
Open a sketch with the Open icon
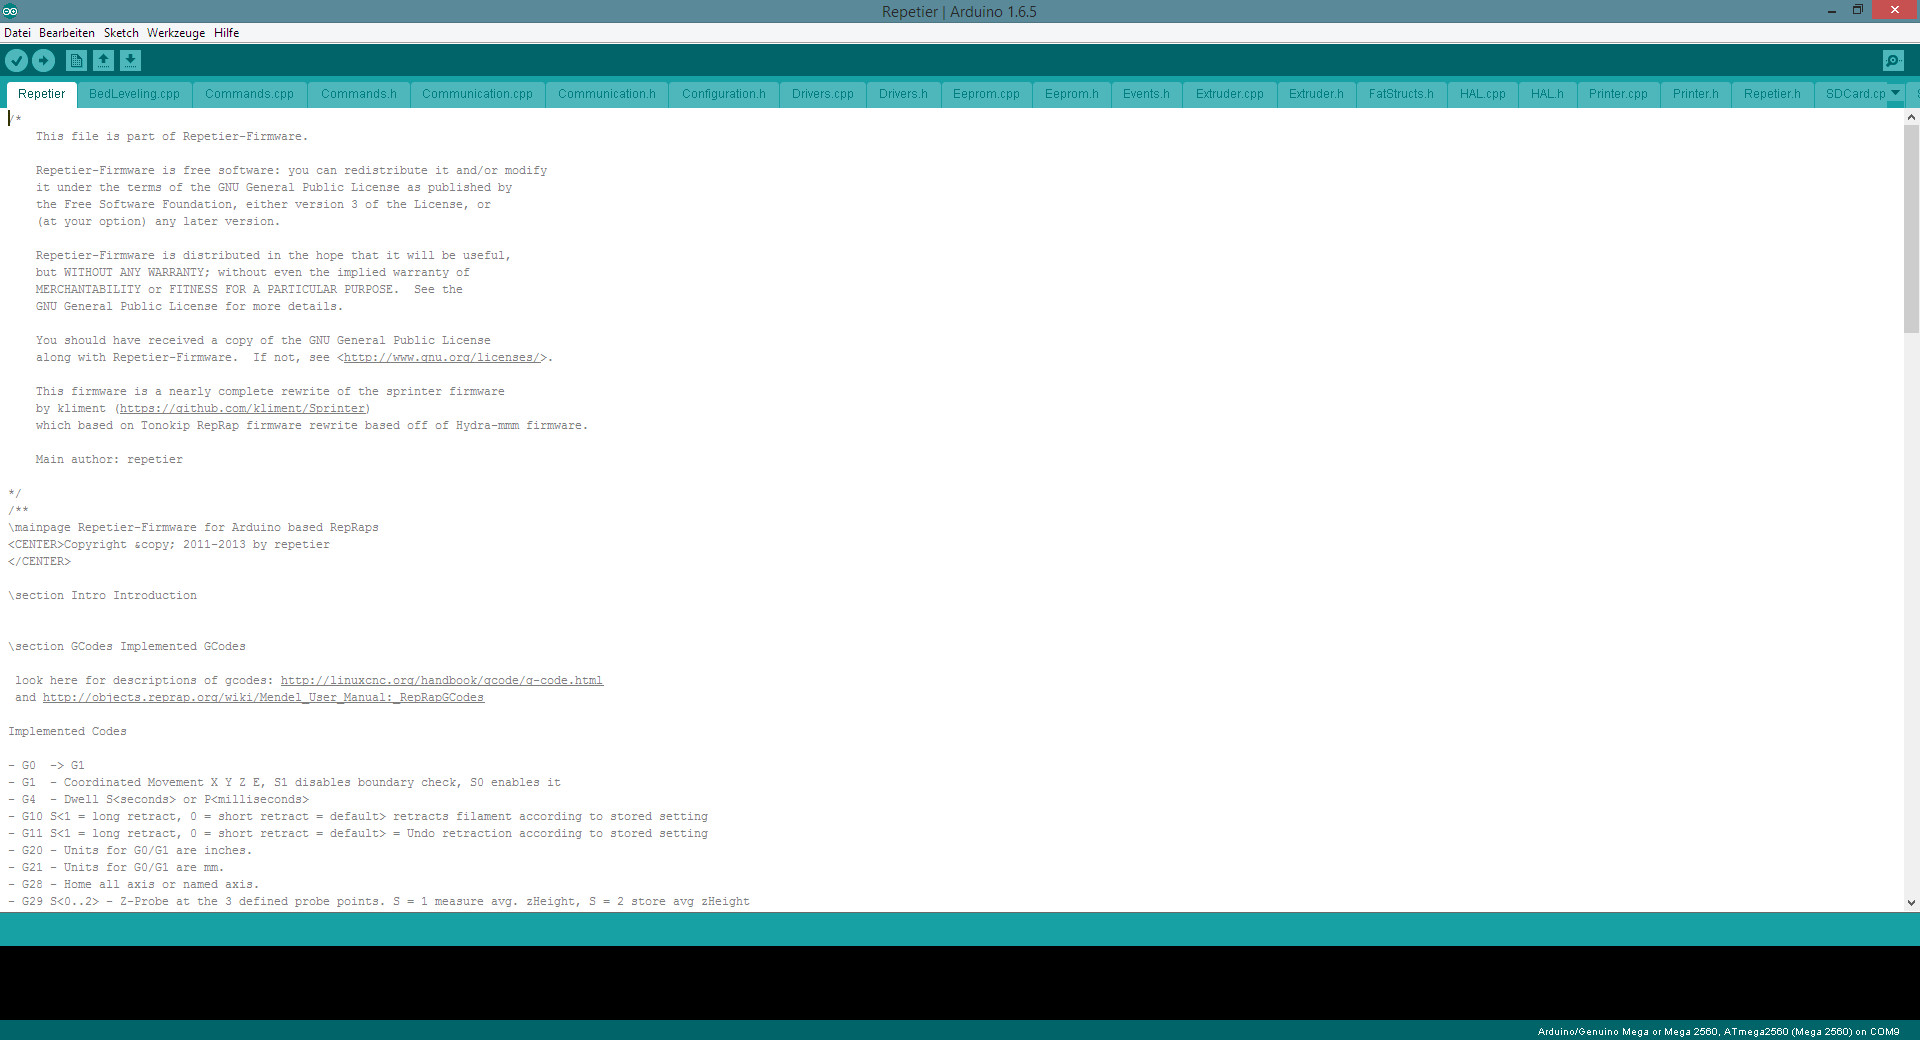pos(103,61)
